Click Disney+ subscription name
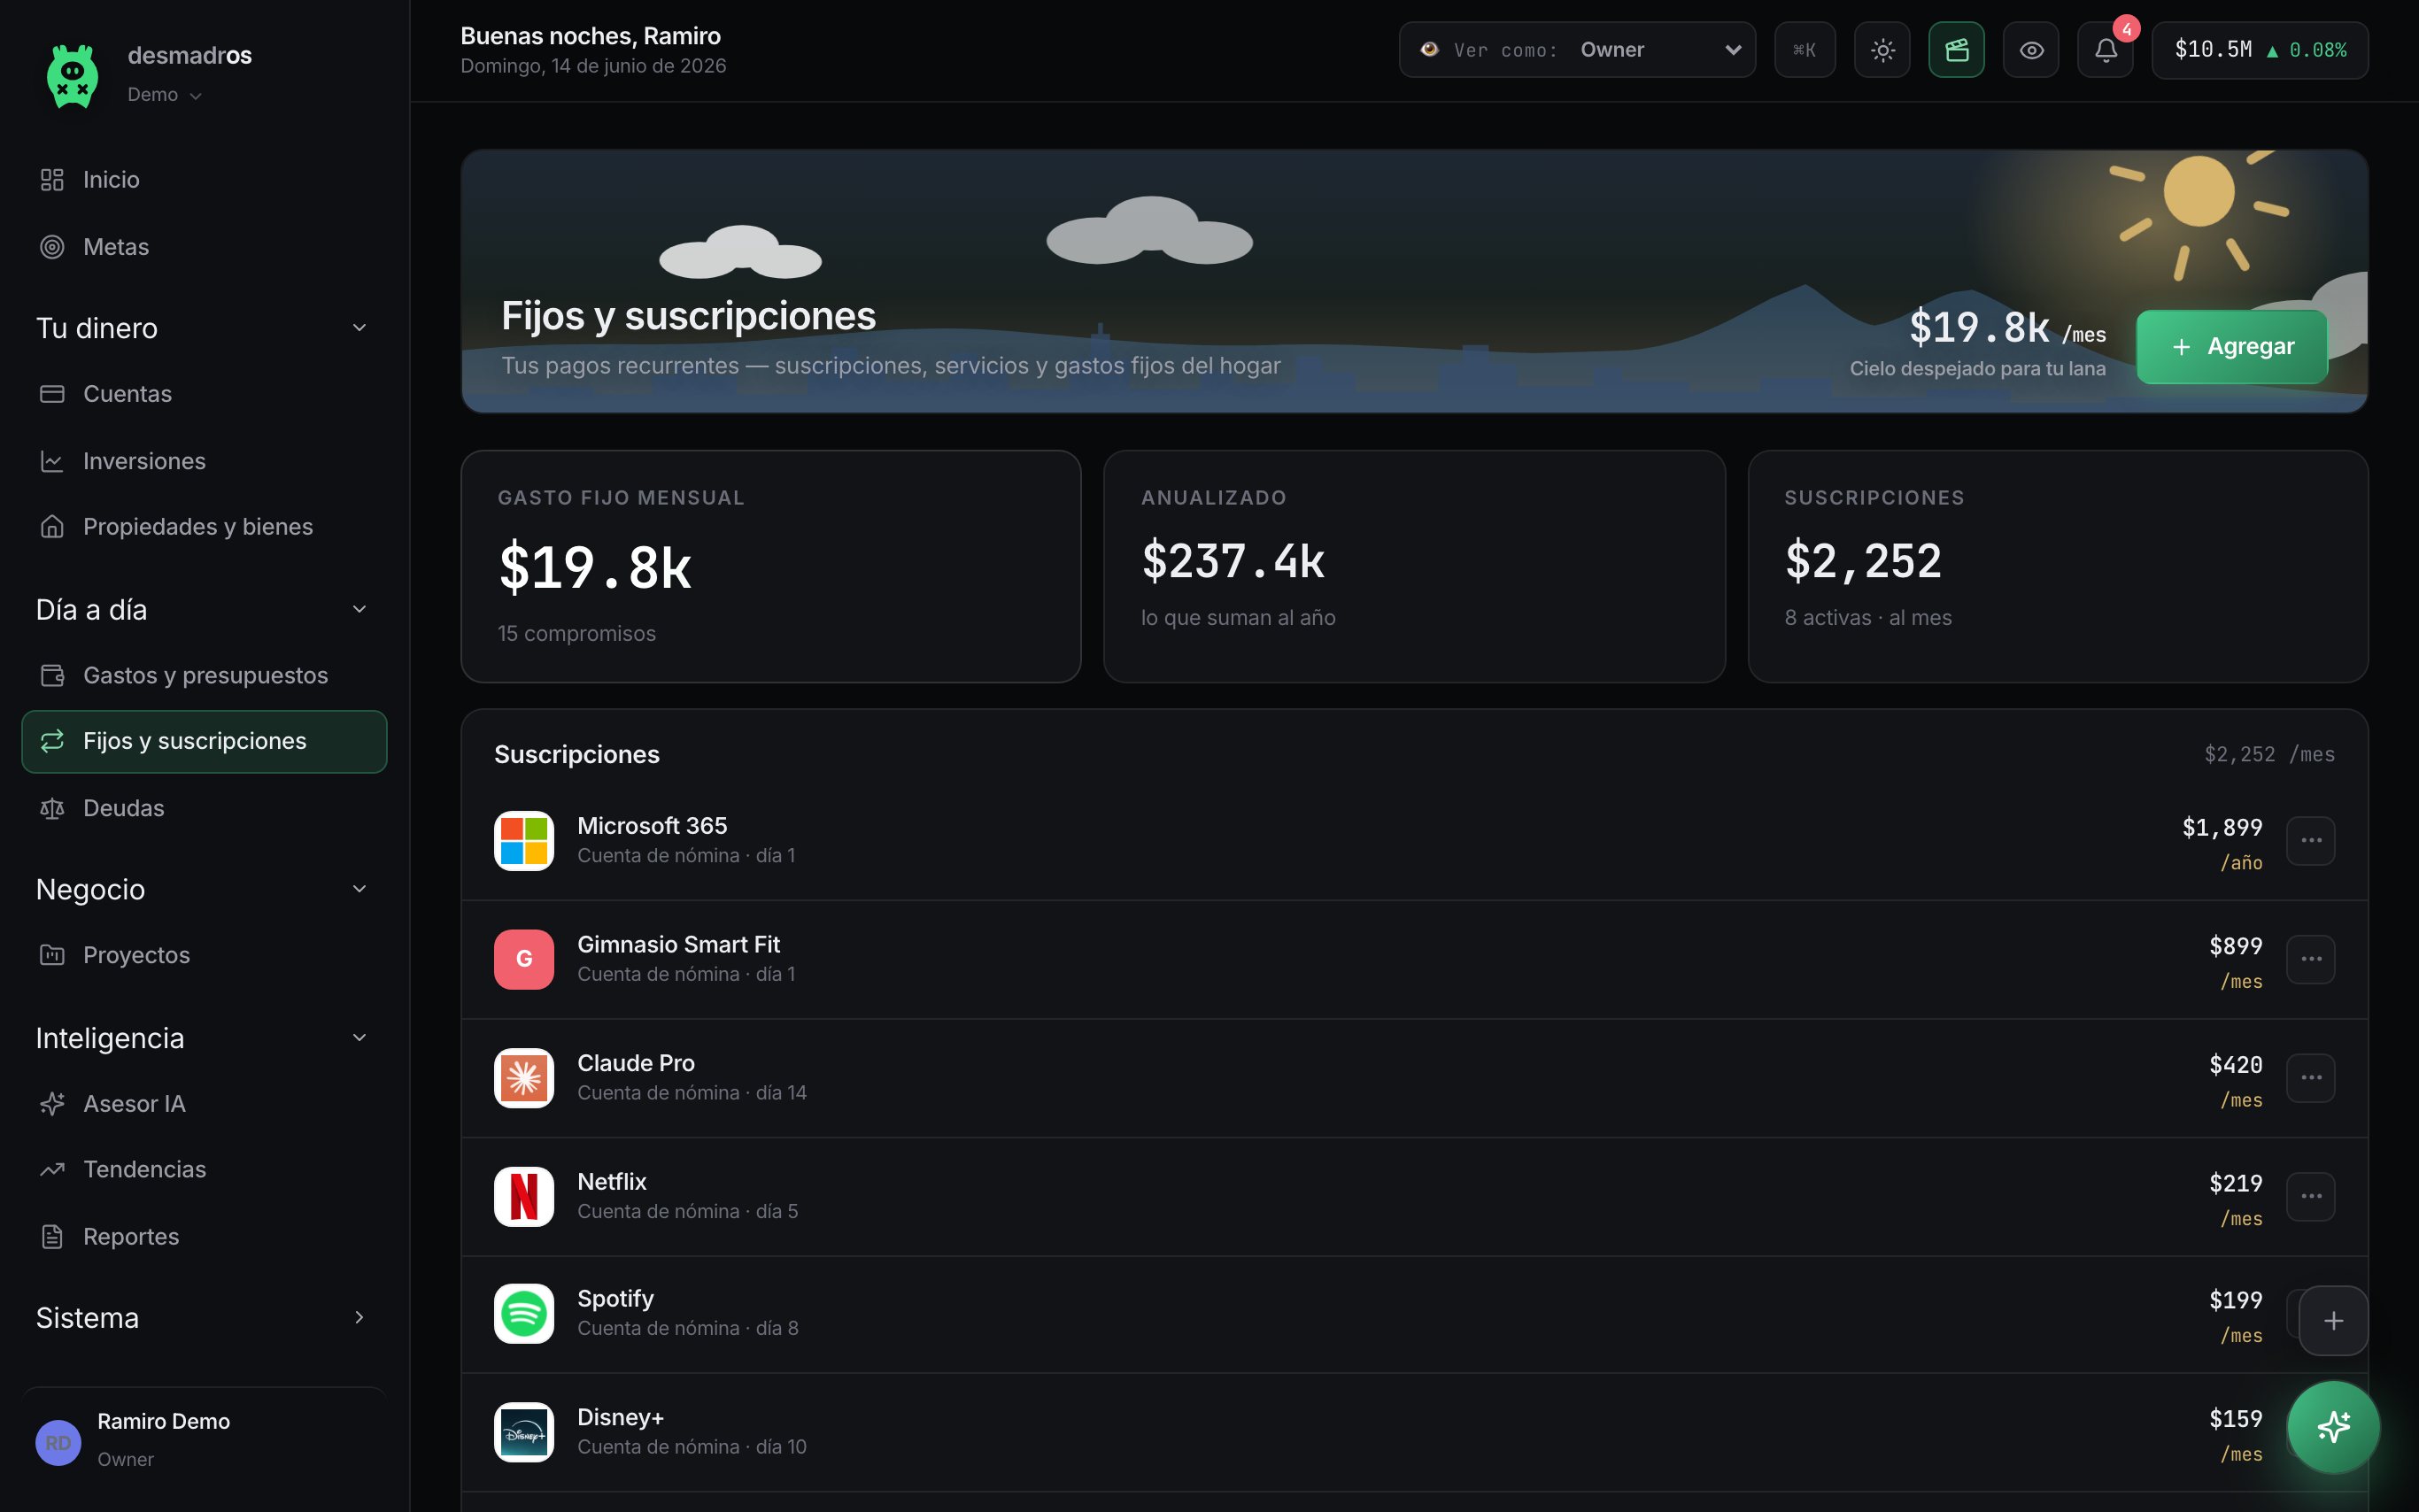This screenshot has width=2419, height=1512. click(x=620, y=1418)
